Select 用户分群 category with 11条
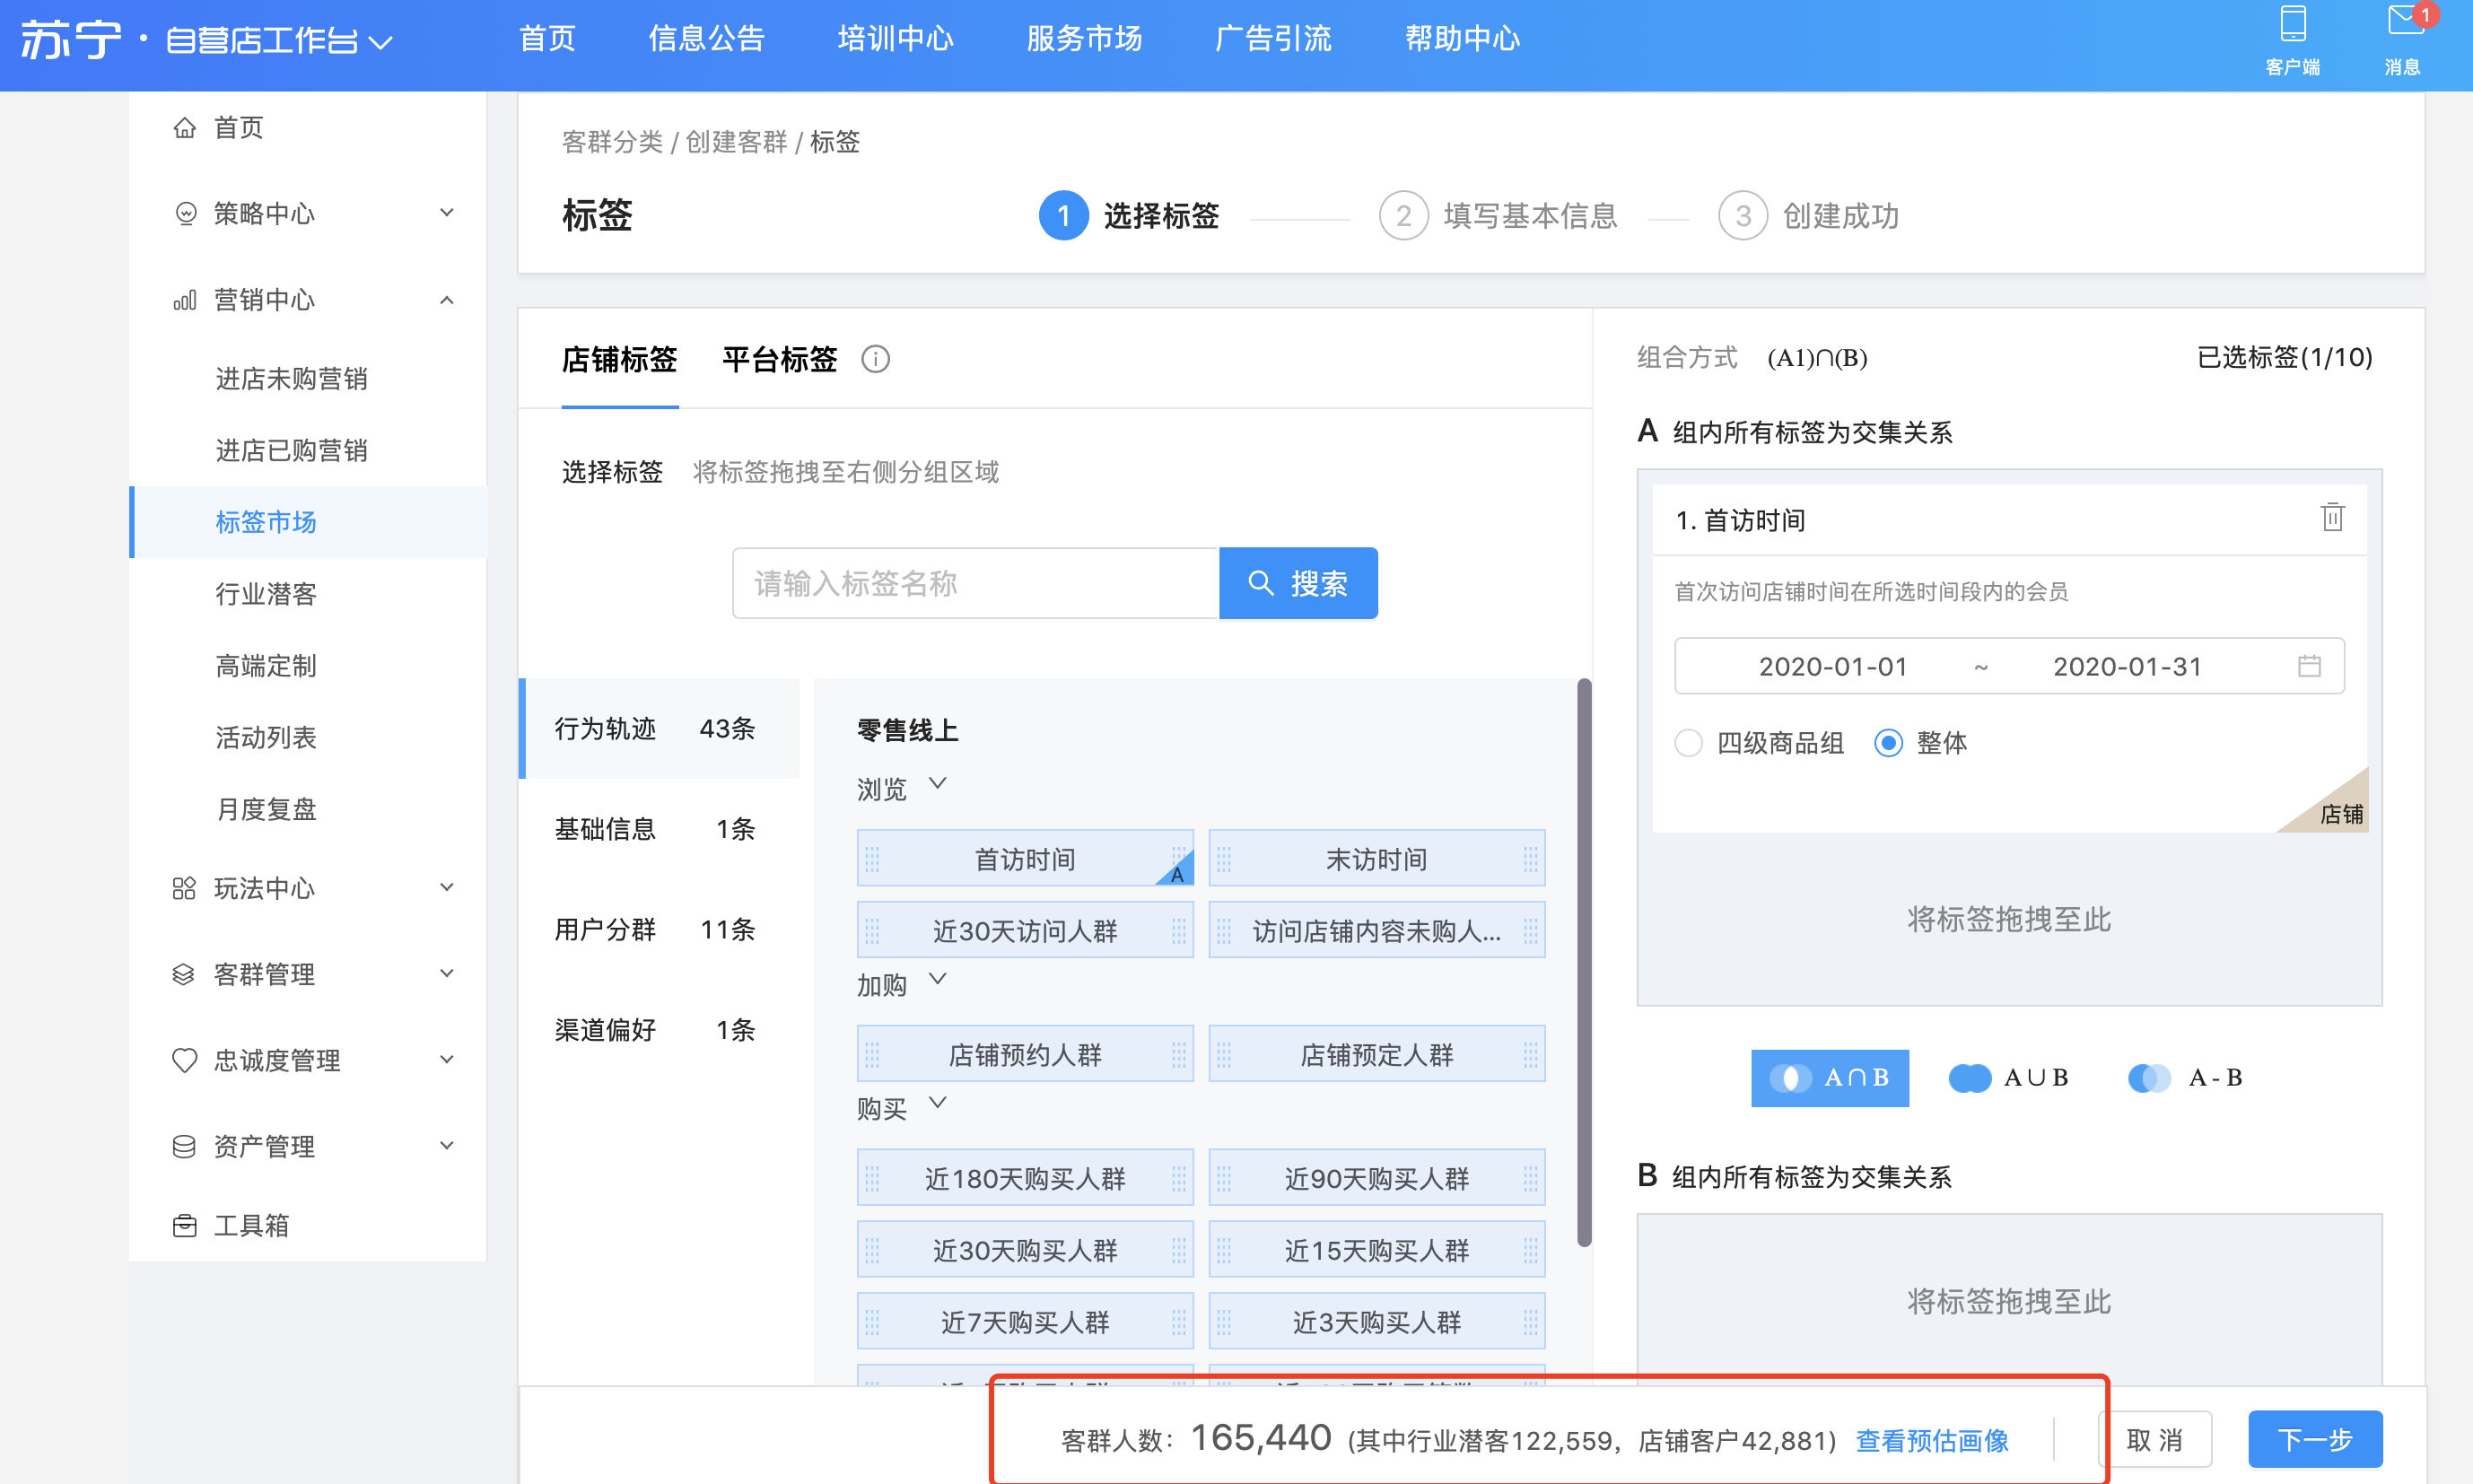The image size is (2473, 1484). coord(659,930)
